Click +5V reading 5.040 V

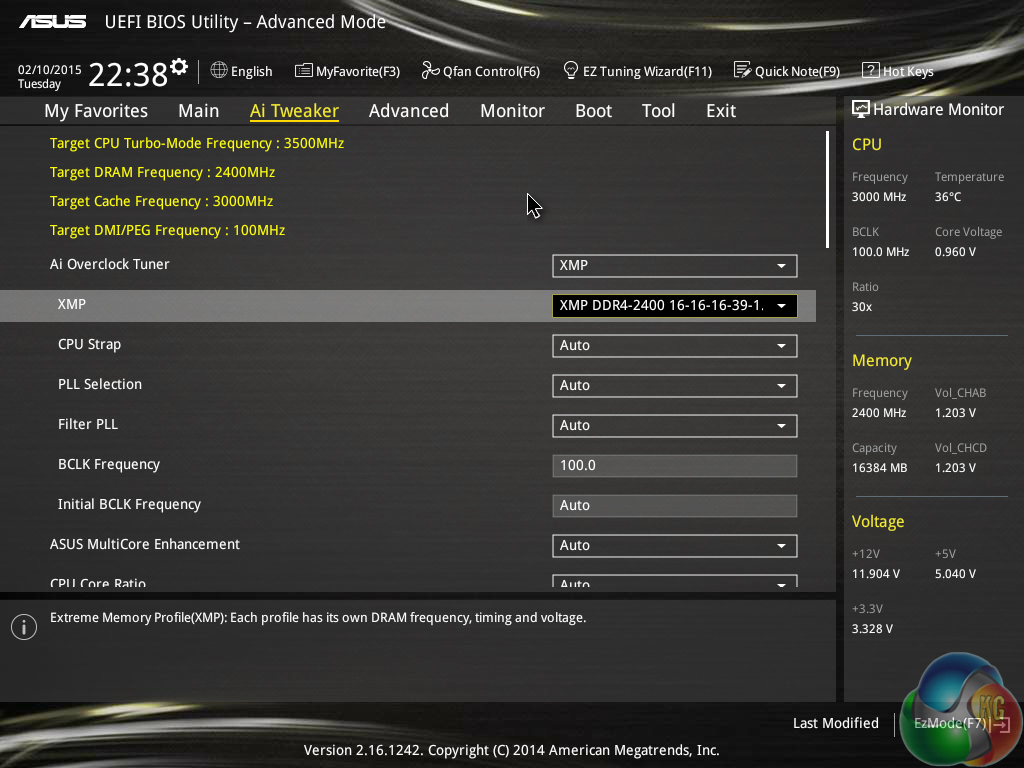955,573
